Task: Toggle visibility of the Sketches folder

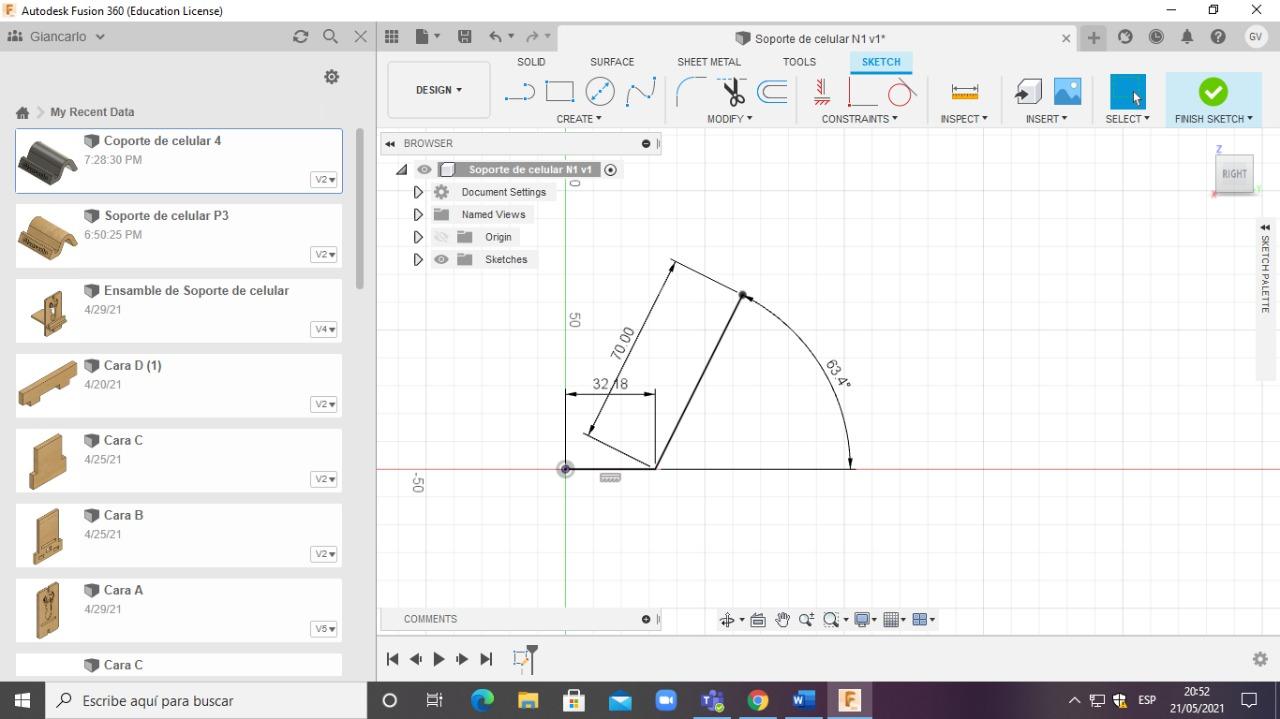Action: [x=441, y=259]
